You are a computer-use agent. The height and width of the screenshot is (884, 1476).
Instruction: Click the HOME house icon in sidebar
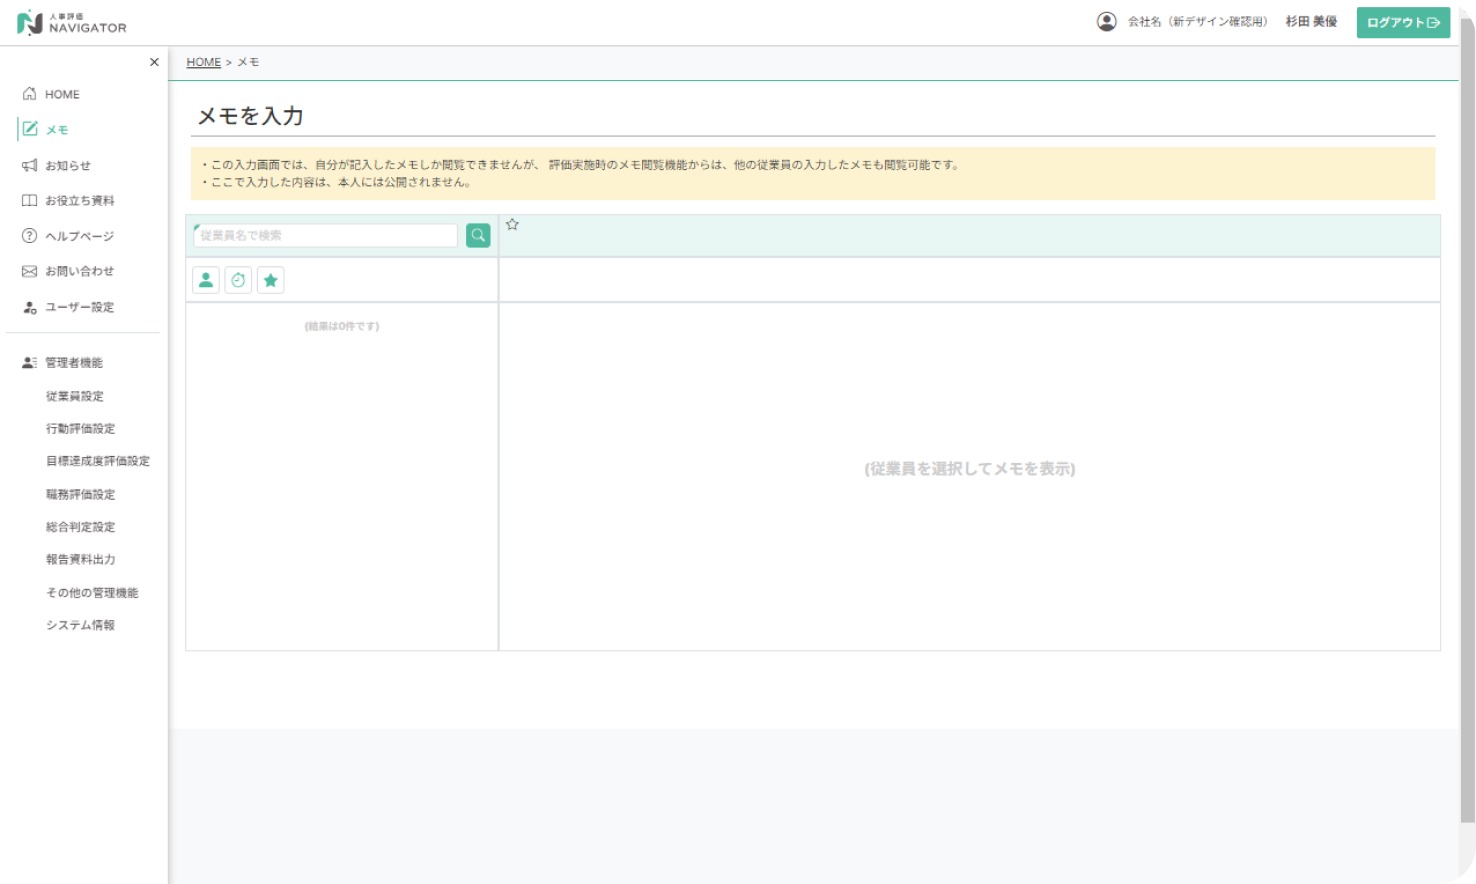30,94
